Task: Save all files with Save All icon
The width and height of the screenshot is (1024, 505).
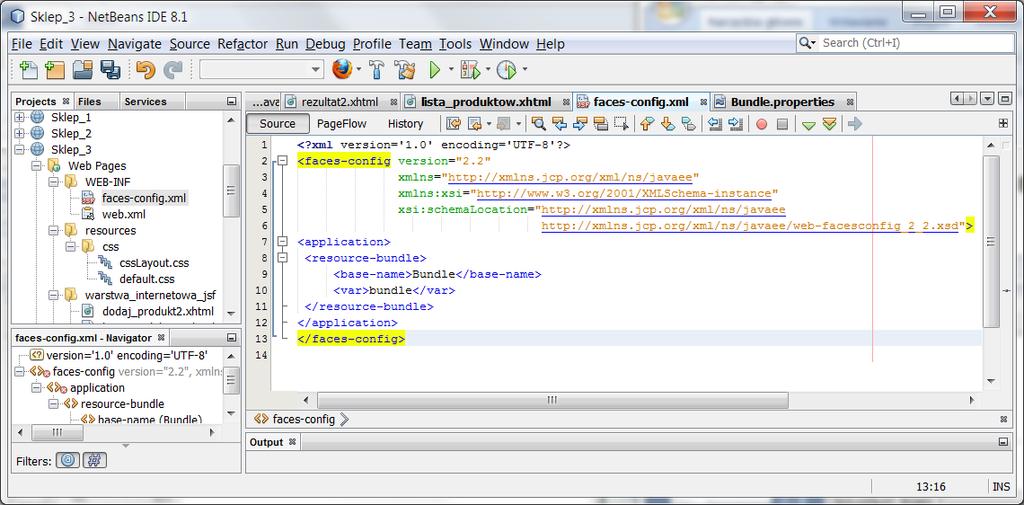Action: tap(110, 69)
